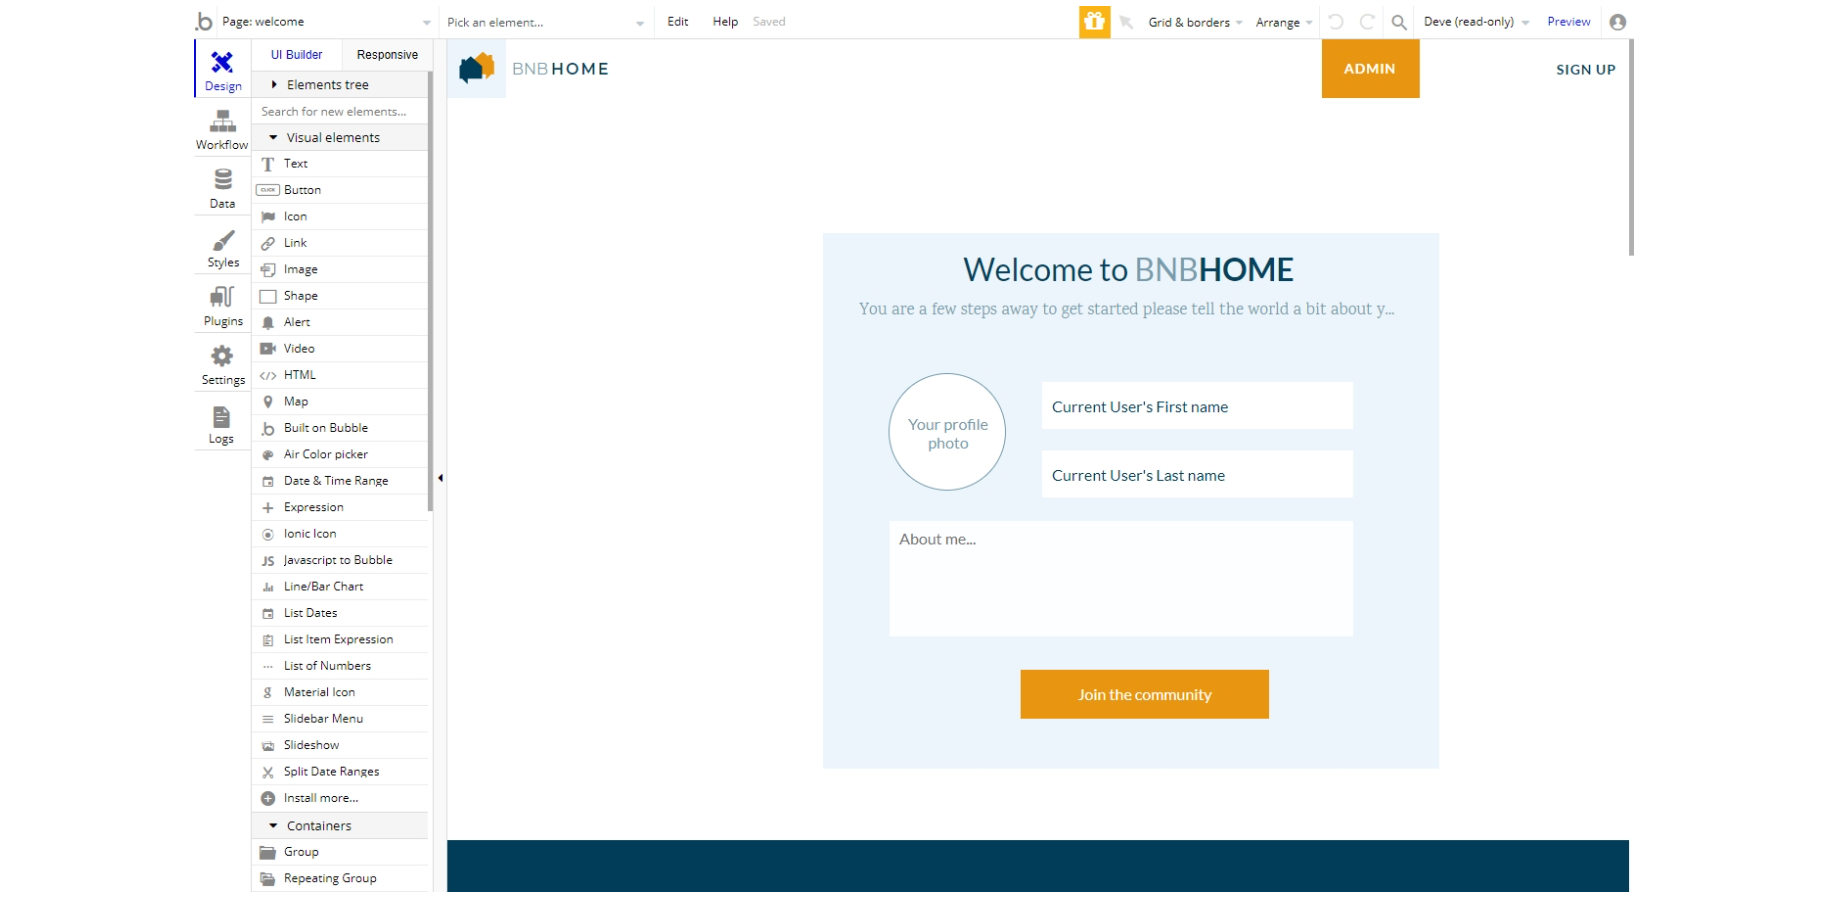Open the Data section
1830x900 pixels.
(x=222, y=188)
